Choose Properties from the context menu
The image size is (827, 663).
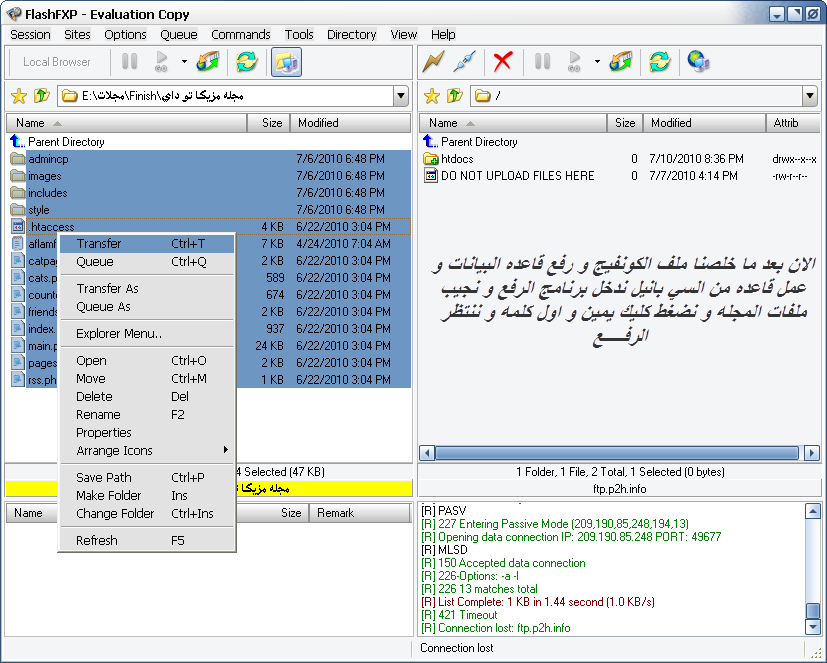click(147, 433)
